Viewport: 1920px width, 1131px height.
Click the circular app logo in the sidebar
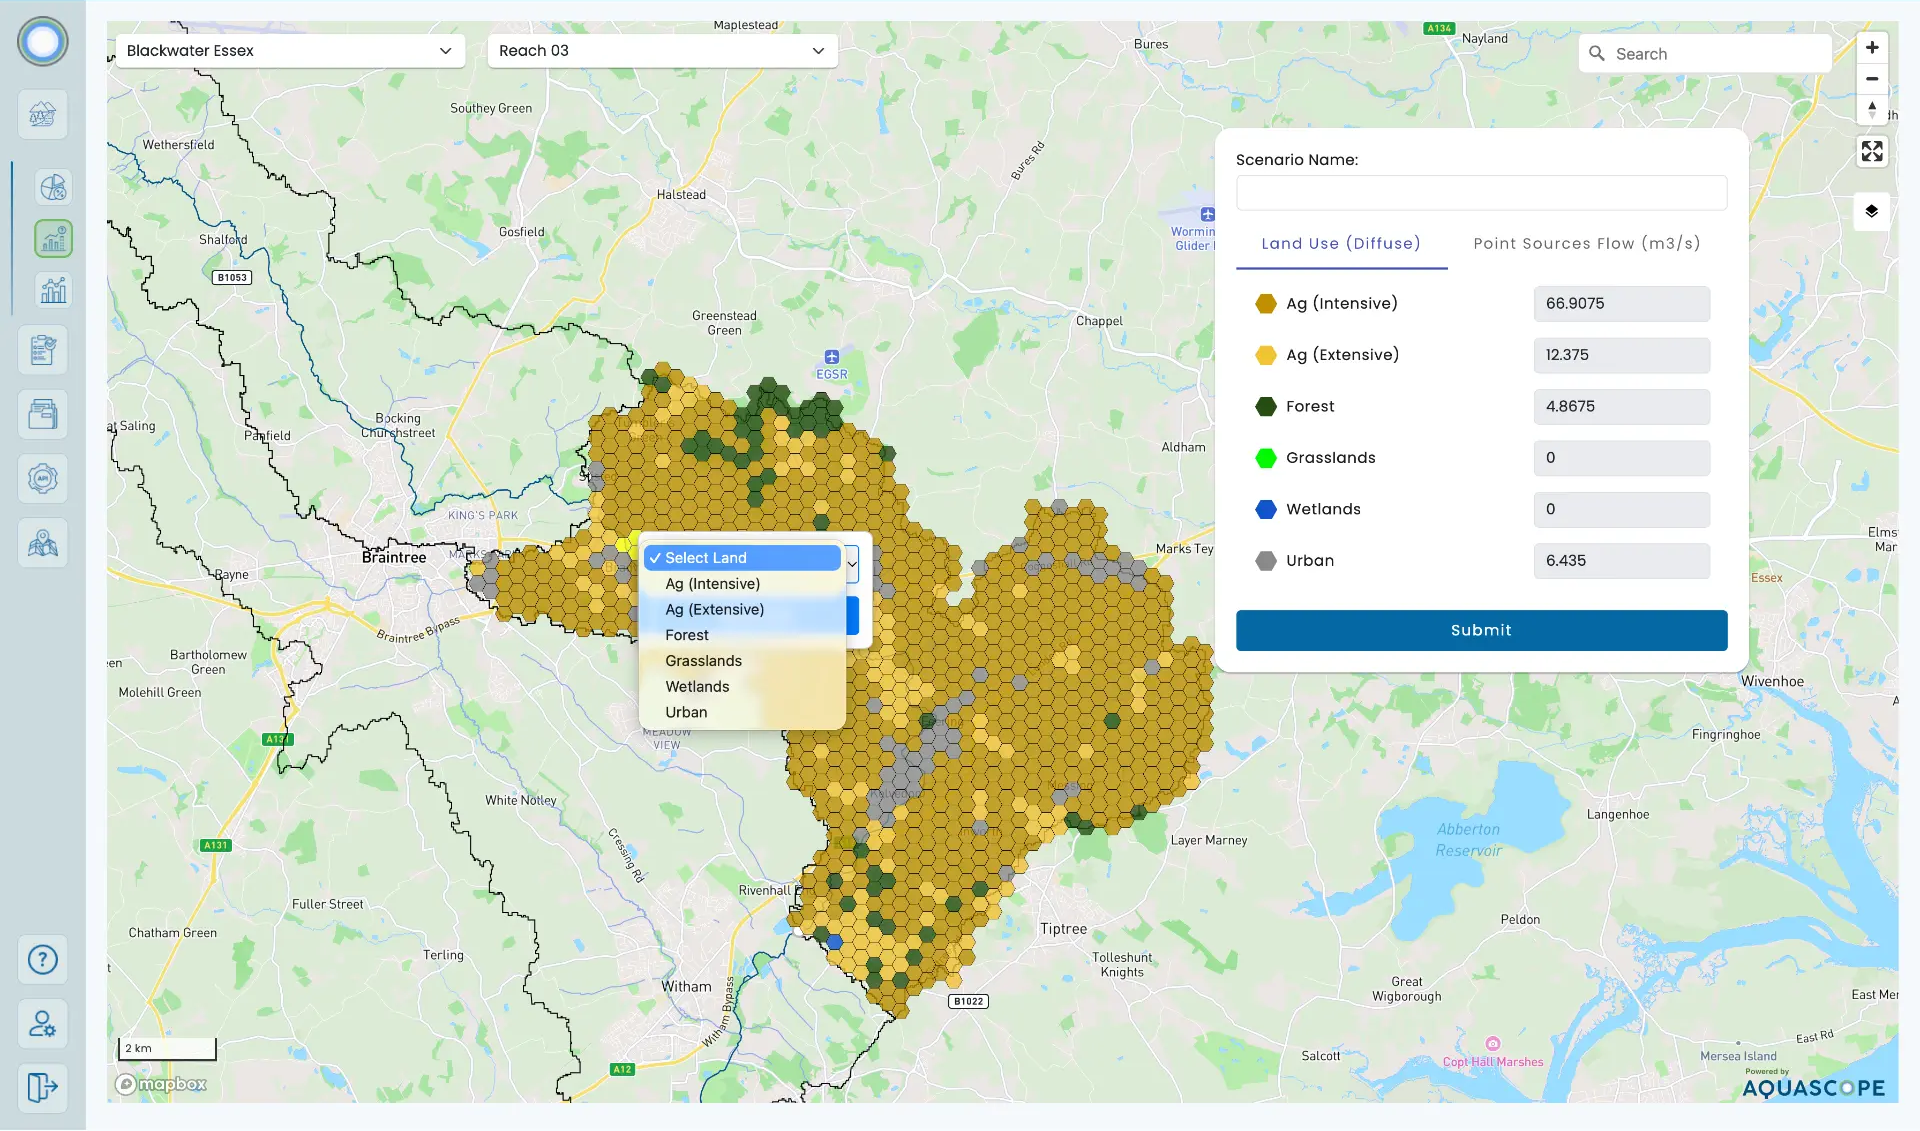43,42
